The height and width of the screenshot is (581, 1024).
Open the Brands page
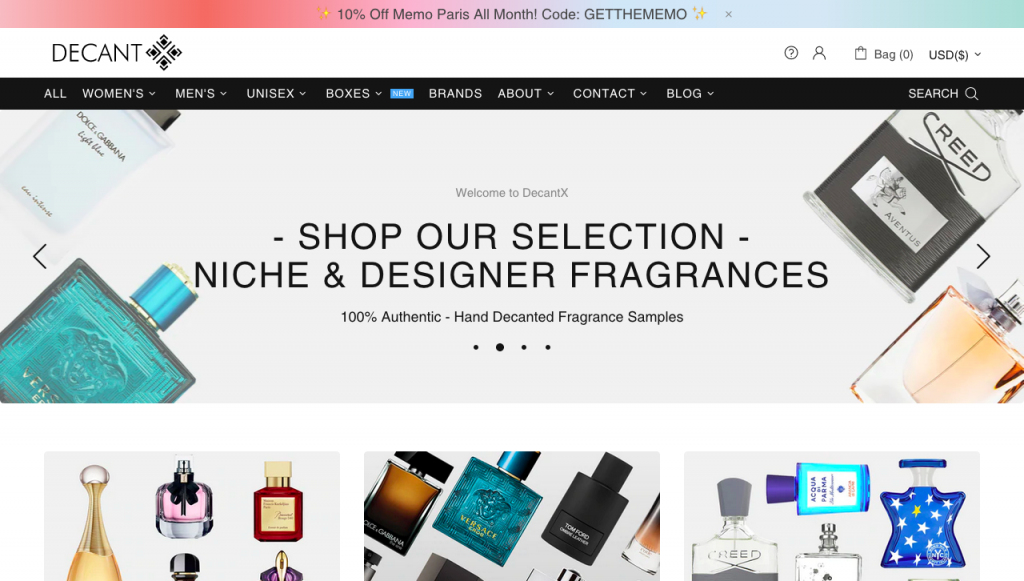click(x=455, y=93)
